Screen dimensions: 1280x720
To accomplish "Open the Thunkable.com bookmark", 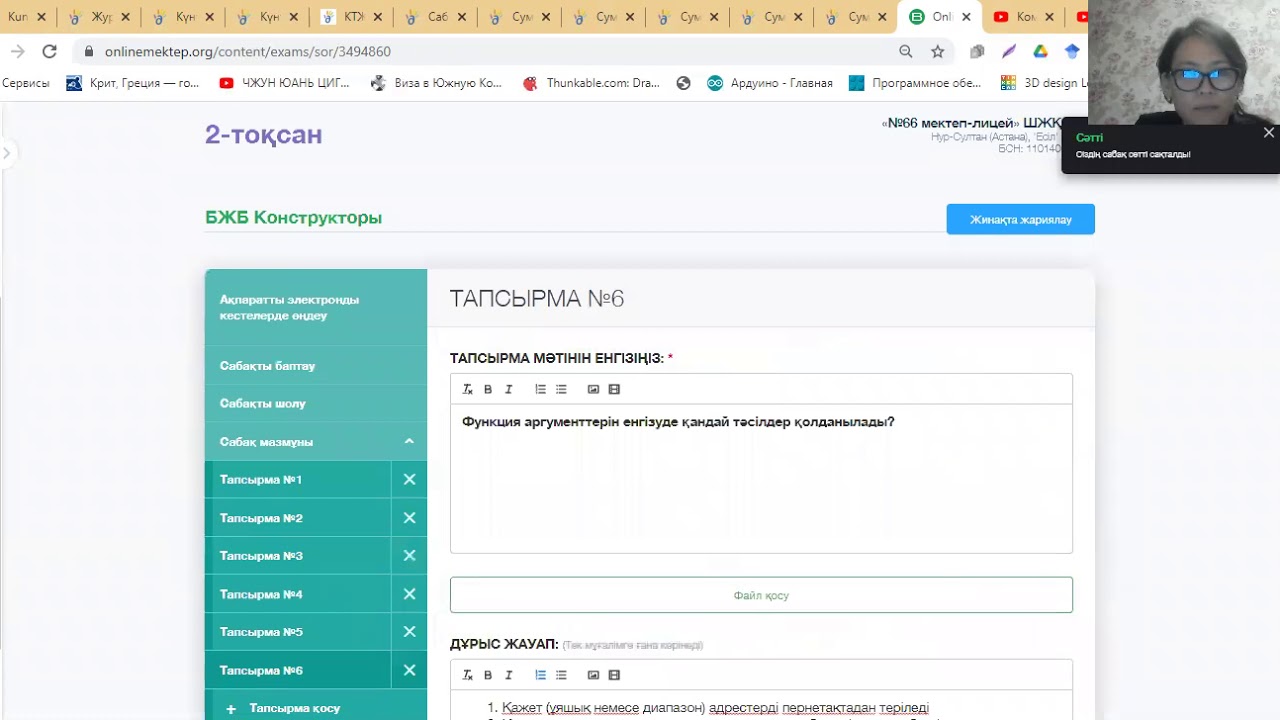I will [591, 83].
